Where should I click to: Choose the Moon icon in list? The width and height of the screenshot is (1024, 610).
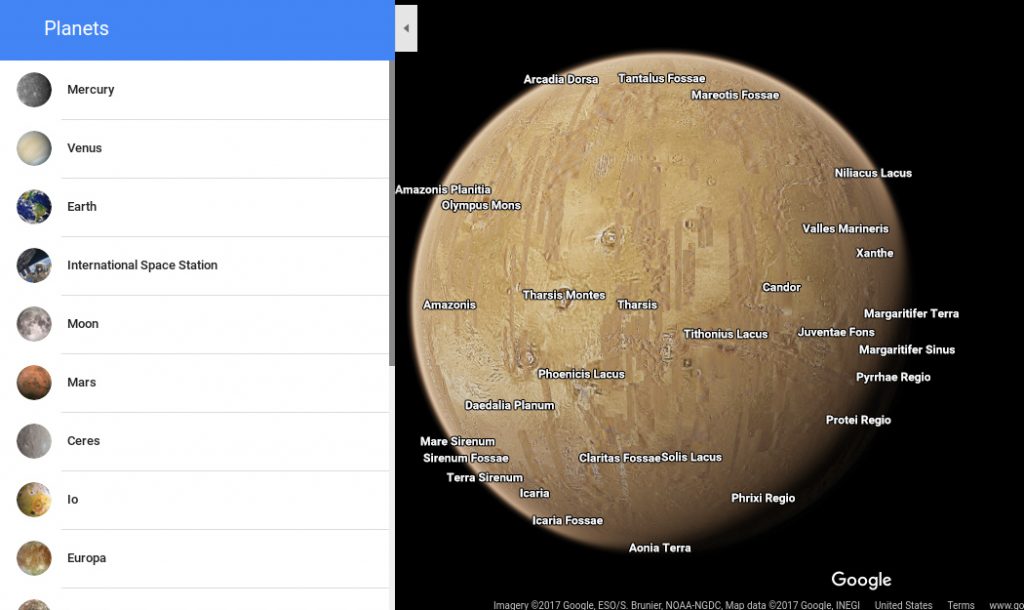click(x=34, y=324)
